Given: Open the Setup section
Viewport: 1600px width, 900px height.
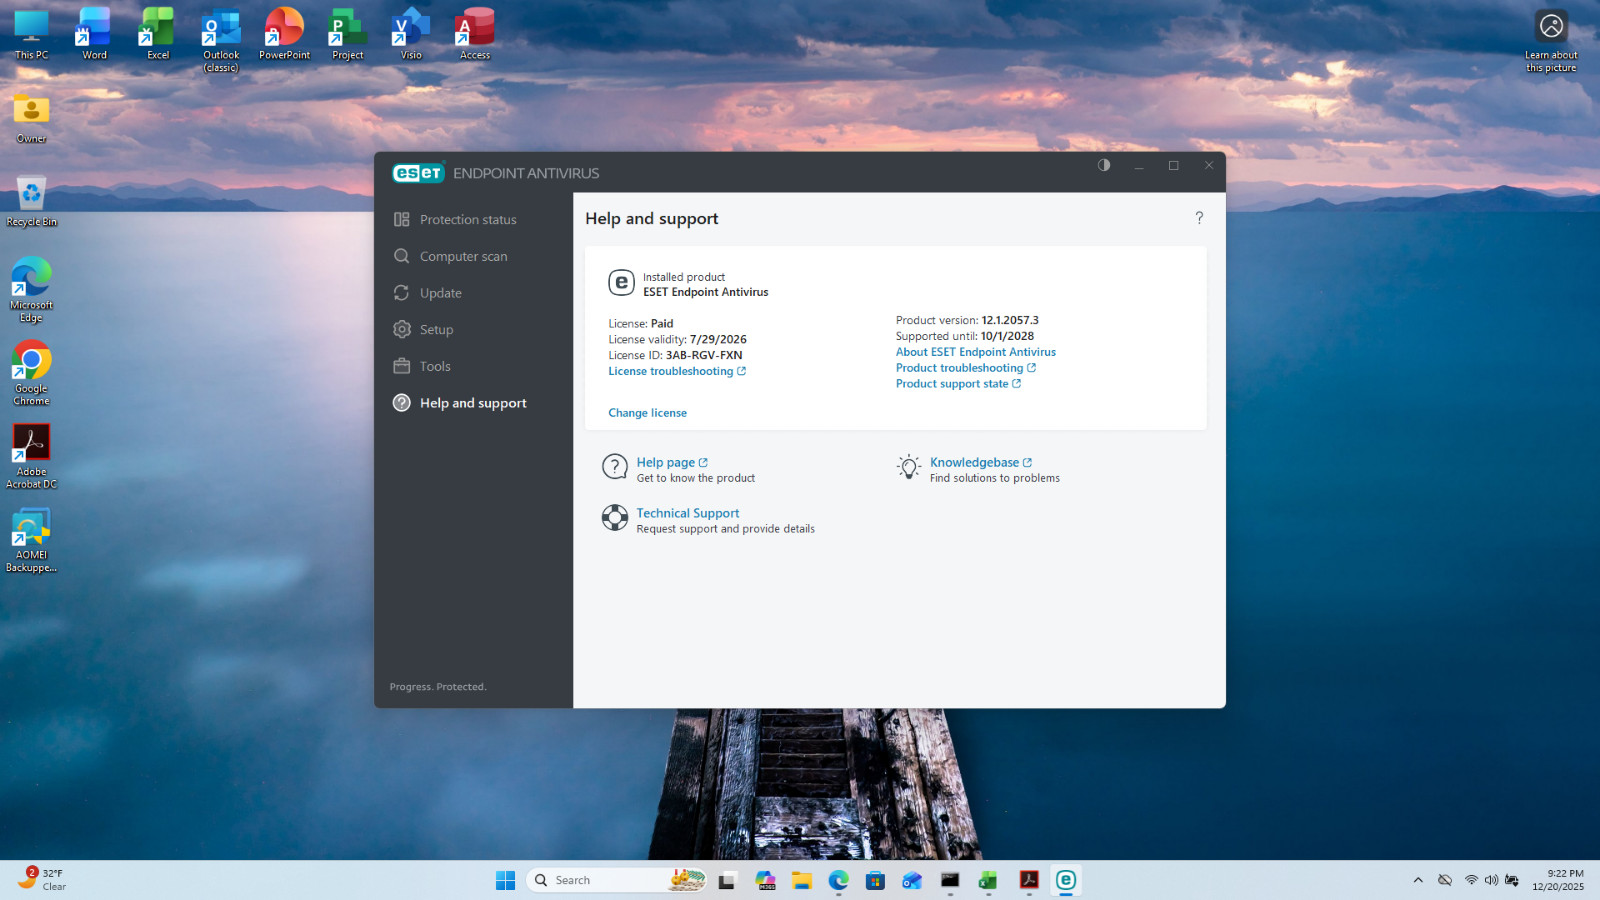Looking at the screenshot, I should pyautogui.click(x=436, y=329).
